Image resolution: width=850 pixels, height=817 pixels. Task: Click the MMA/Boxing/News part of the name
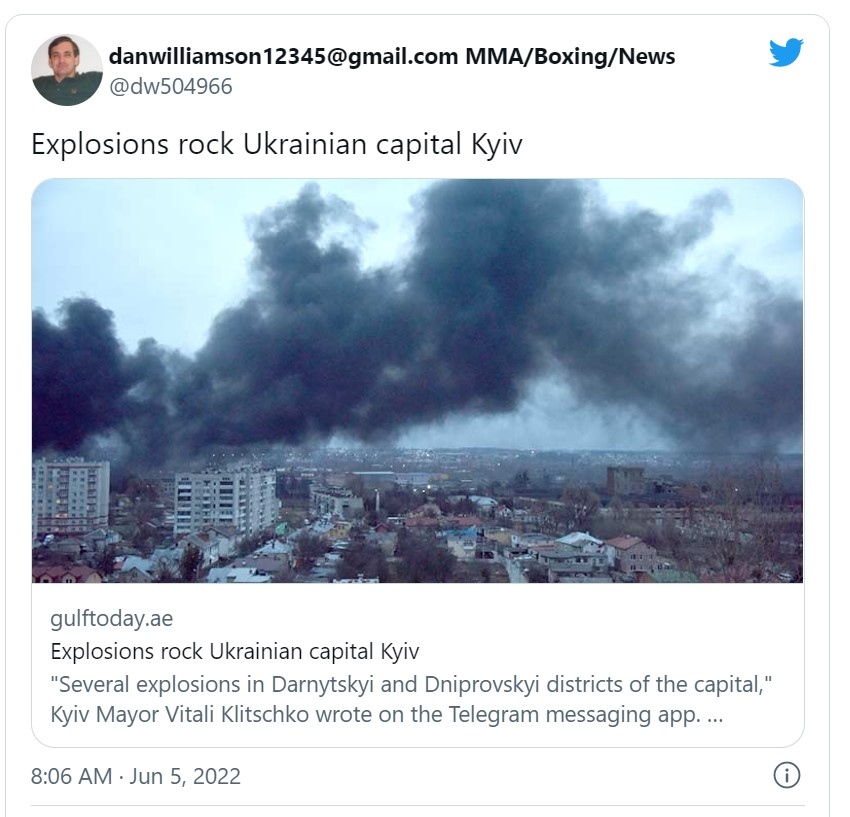coord(570,56)
